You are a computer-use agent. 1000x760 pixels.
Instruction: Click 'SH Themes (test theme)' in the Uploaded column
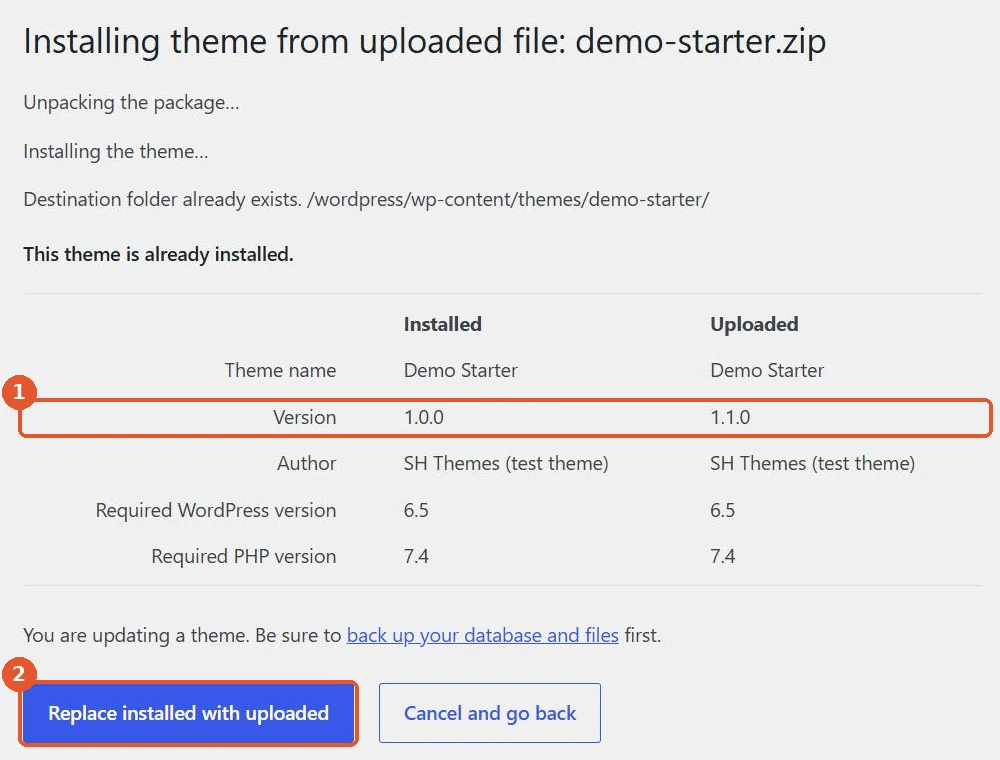tap(812, 464)
